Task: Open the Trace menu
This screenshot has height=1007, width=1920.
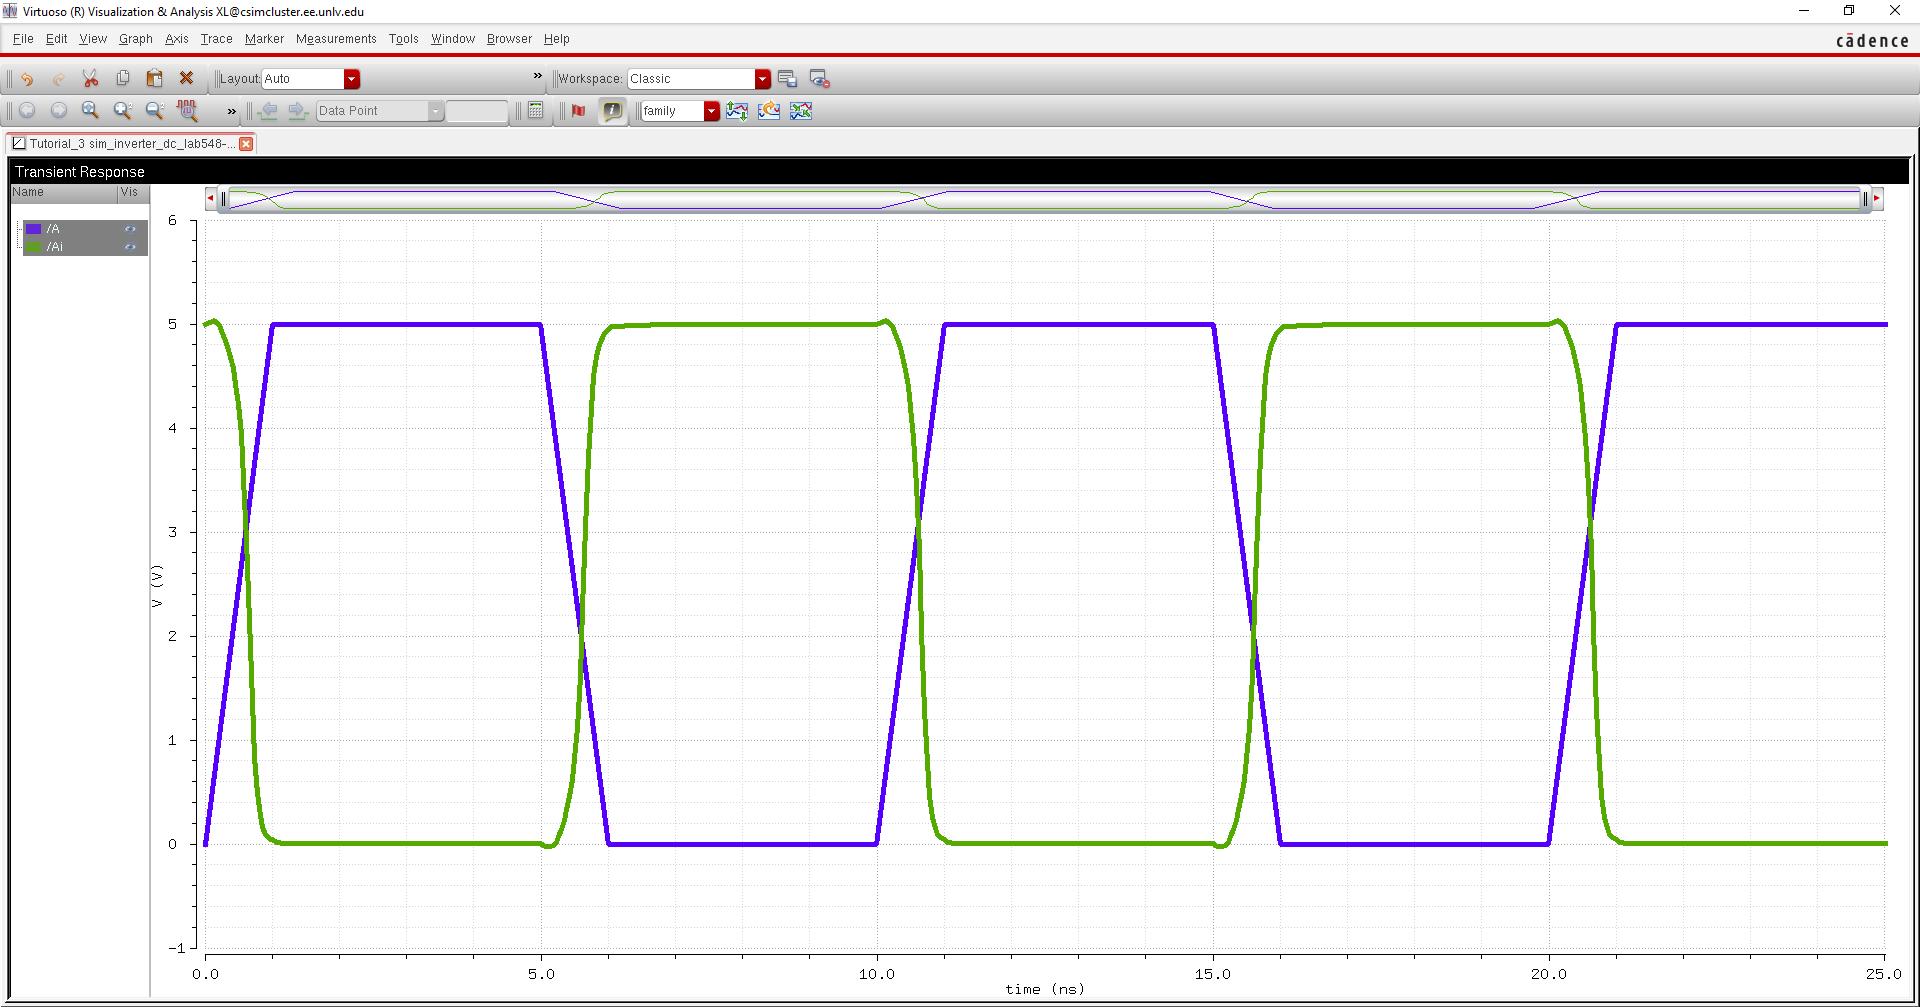Action: coord(216,39)
